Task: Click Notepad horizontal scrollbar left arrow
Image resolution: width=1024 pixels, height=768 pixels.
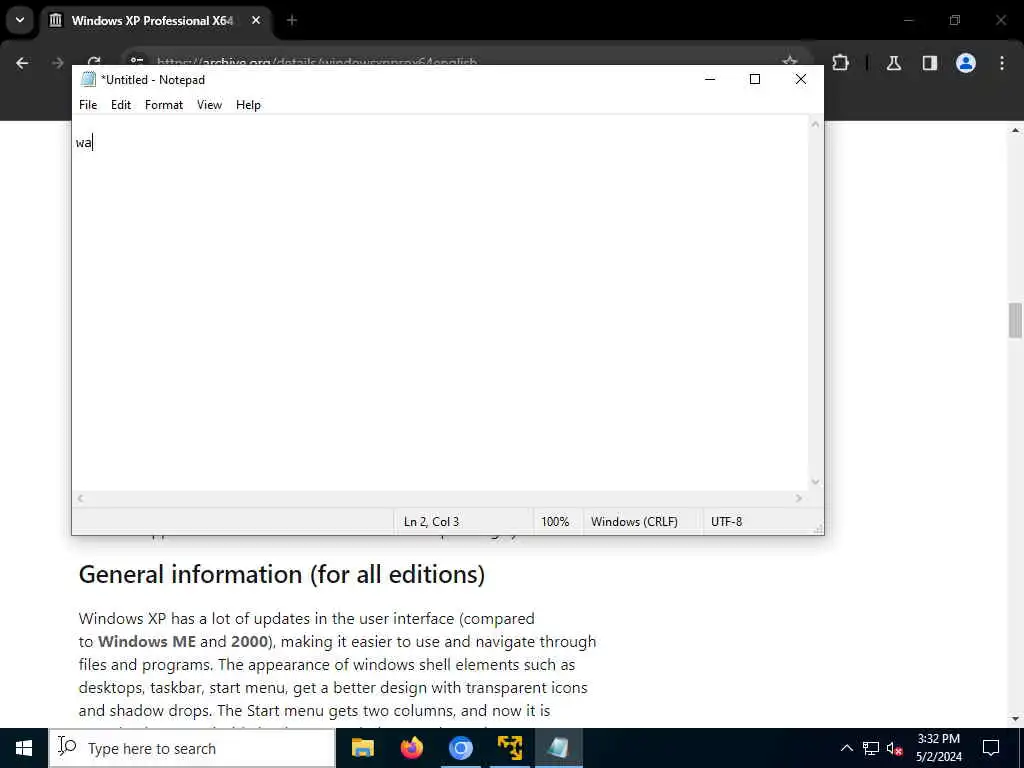Action: click(80, 498)
